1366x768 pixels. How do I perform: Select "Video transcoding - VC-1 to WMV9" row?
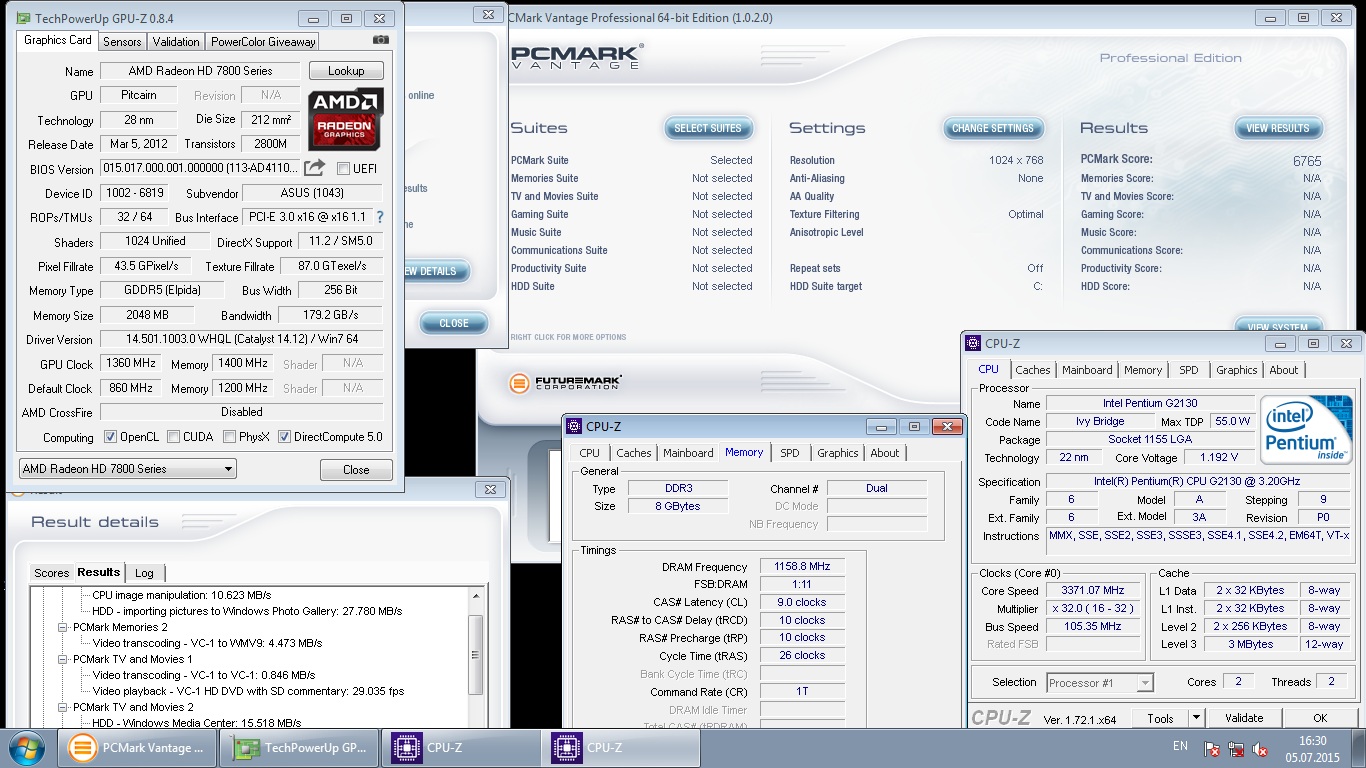pyautogui.click(x=207, y=643)
